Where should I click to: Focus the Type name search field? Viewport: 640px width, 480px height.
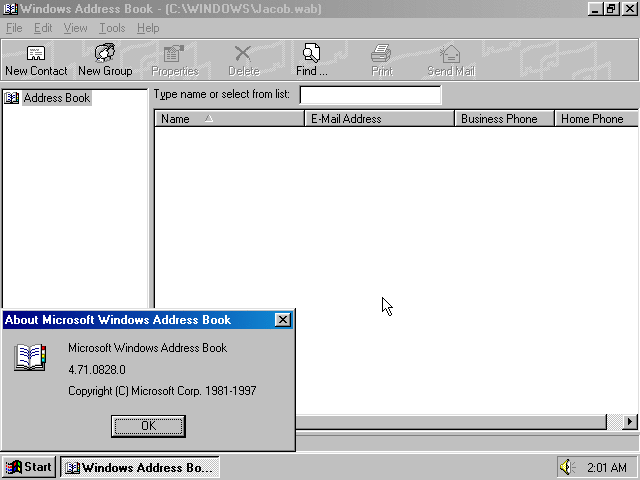pos(370,95)
